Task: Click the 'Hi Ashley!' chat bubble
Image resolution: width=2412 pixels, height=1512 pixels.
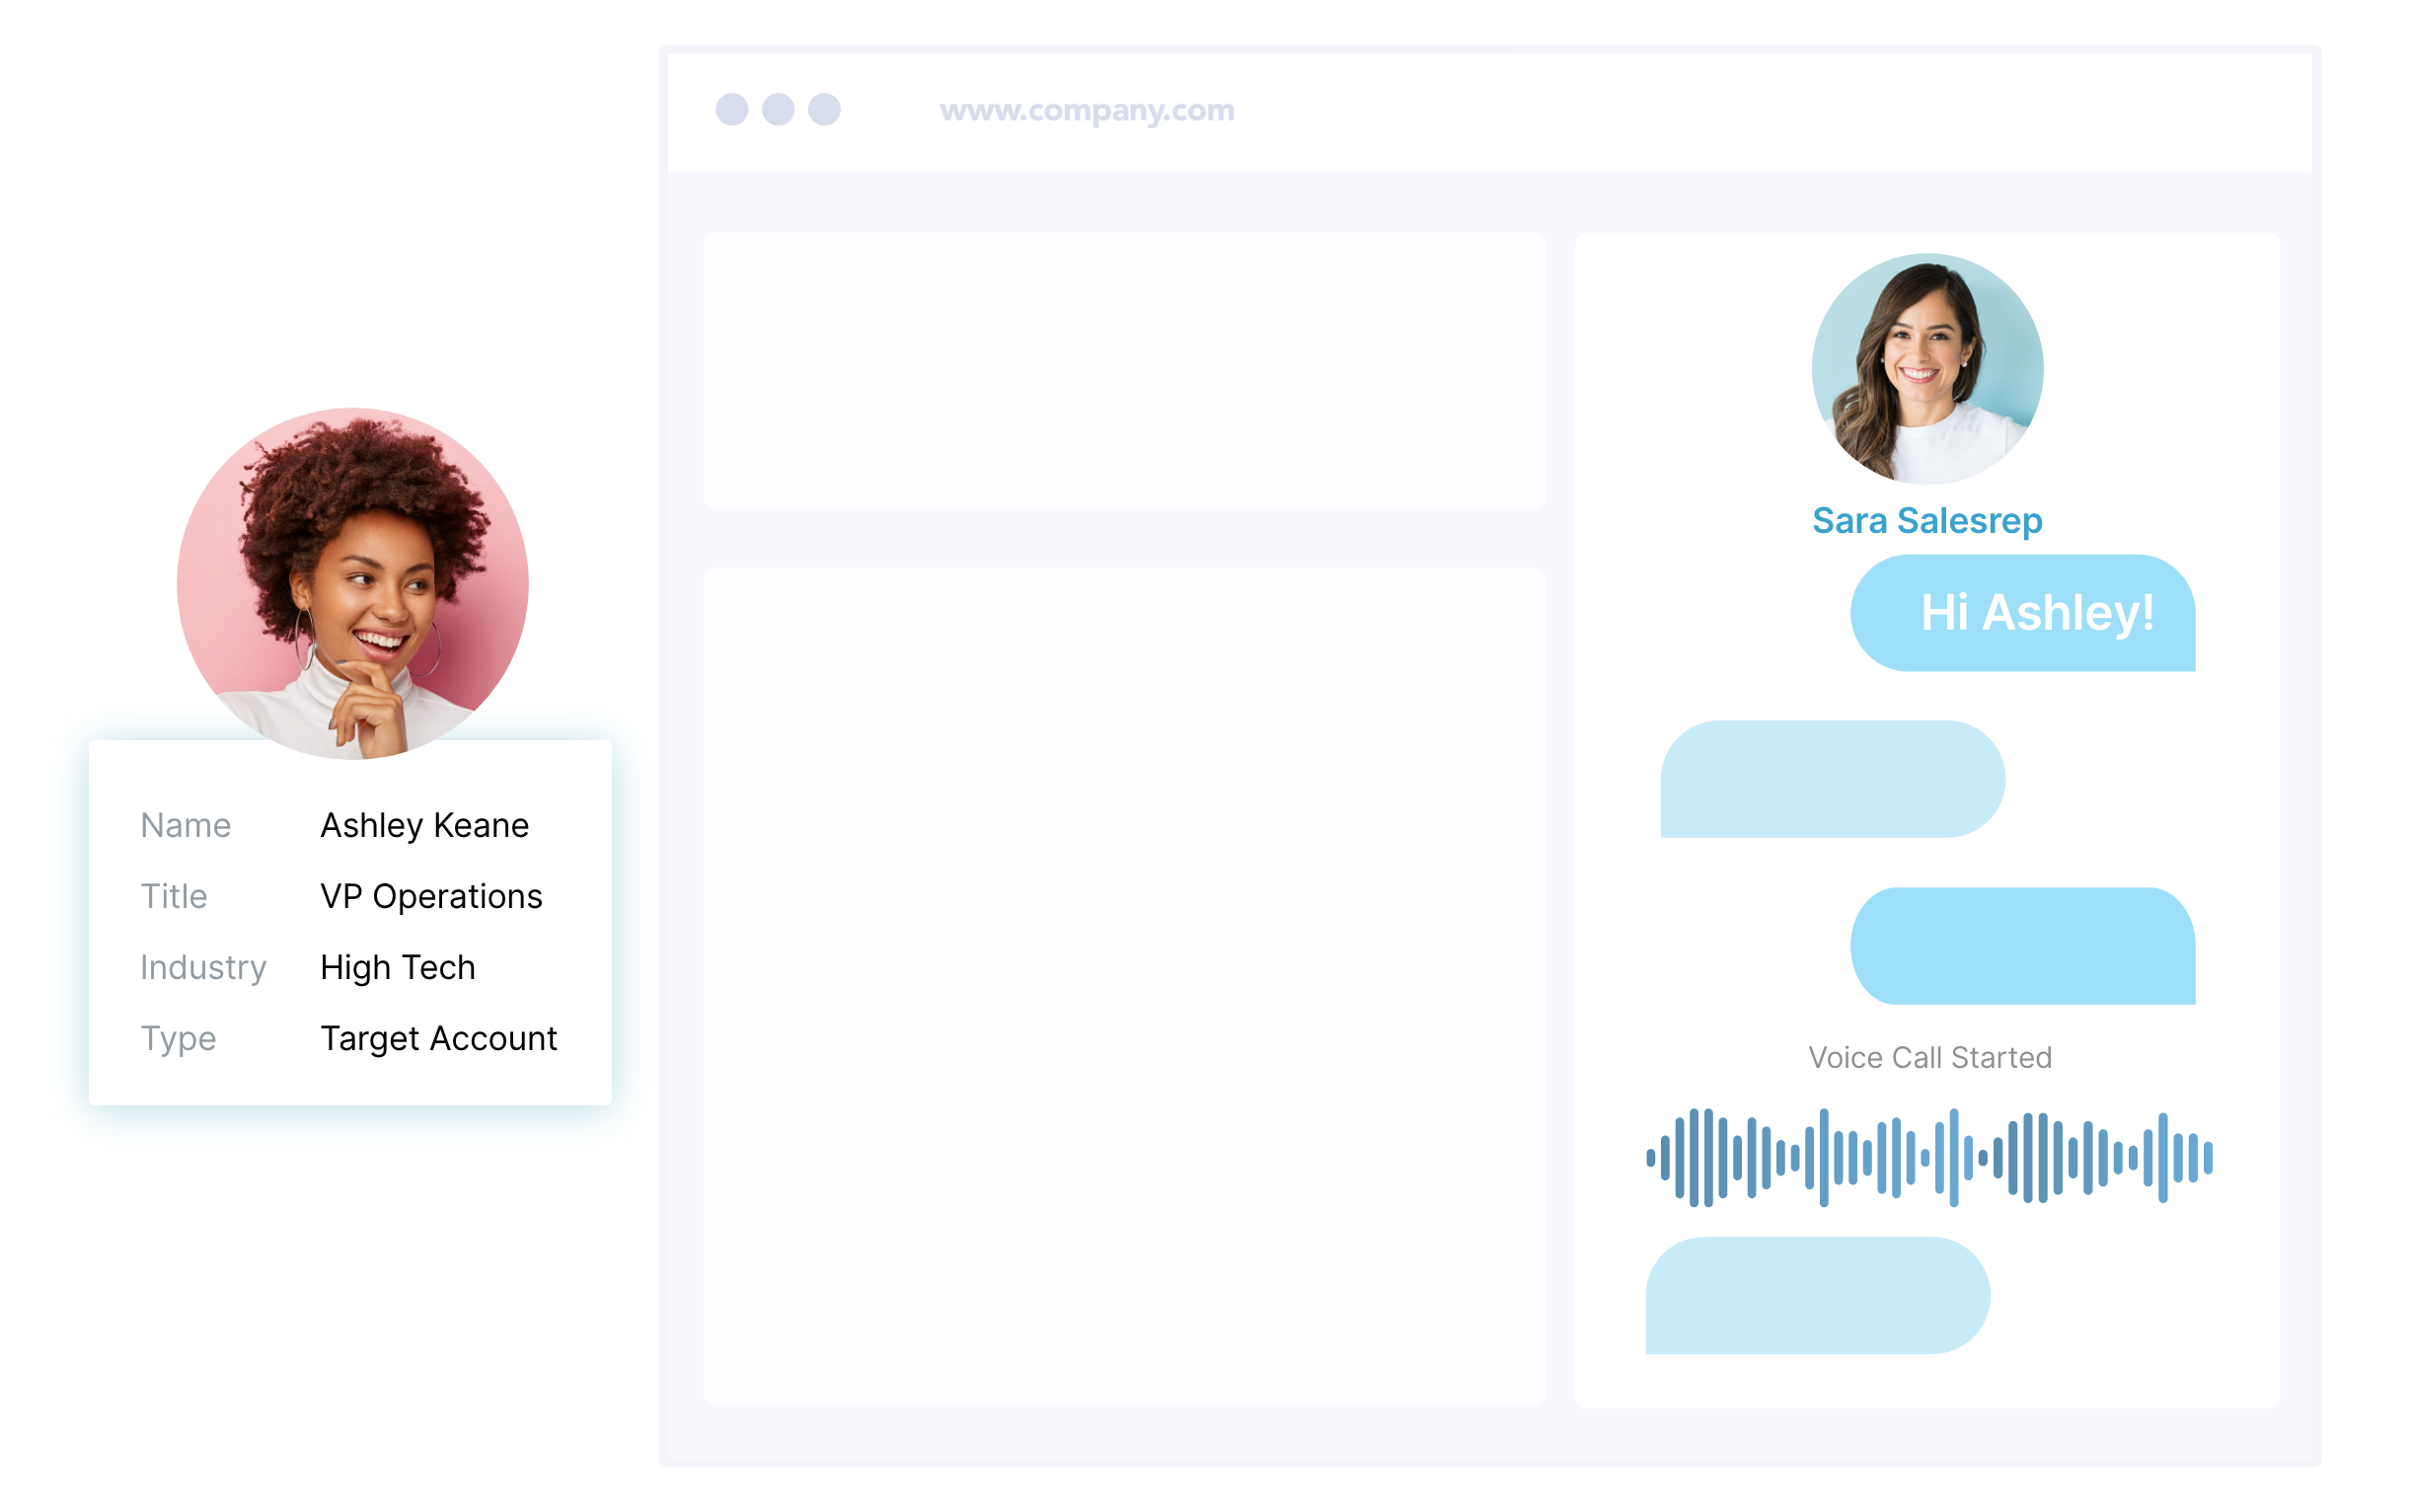Action: pyautogui.click(x=2022, y=613)
